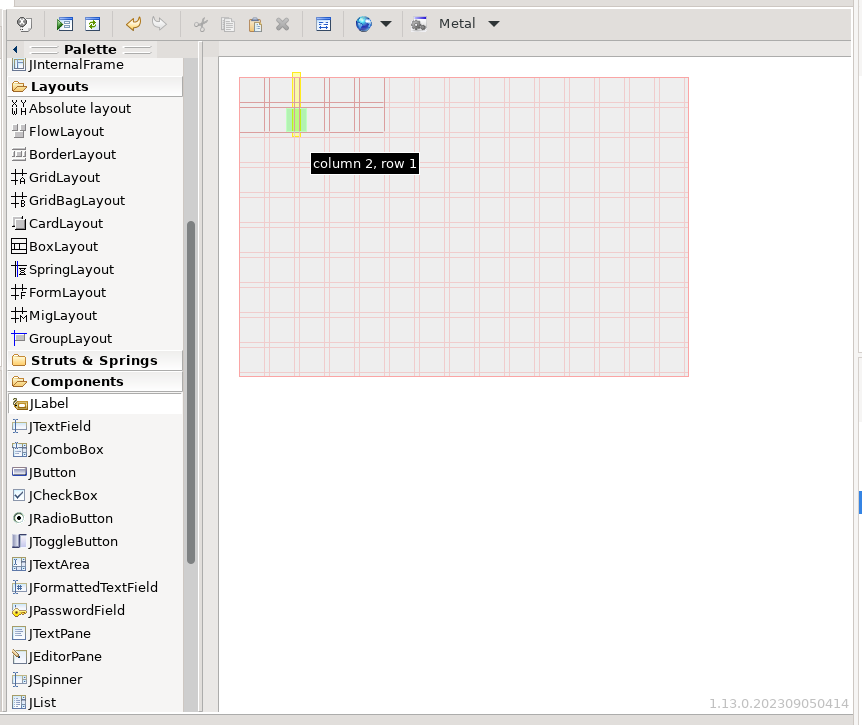Choose JCheckBox from the Components palette
This screenshot has width=862, height=725.
(x=62, y=495)
